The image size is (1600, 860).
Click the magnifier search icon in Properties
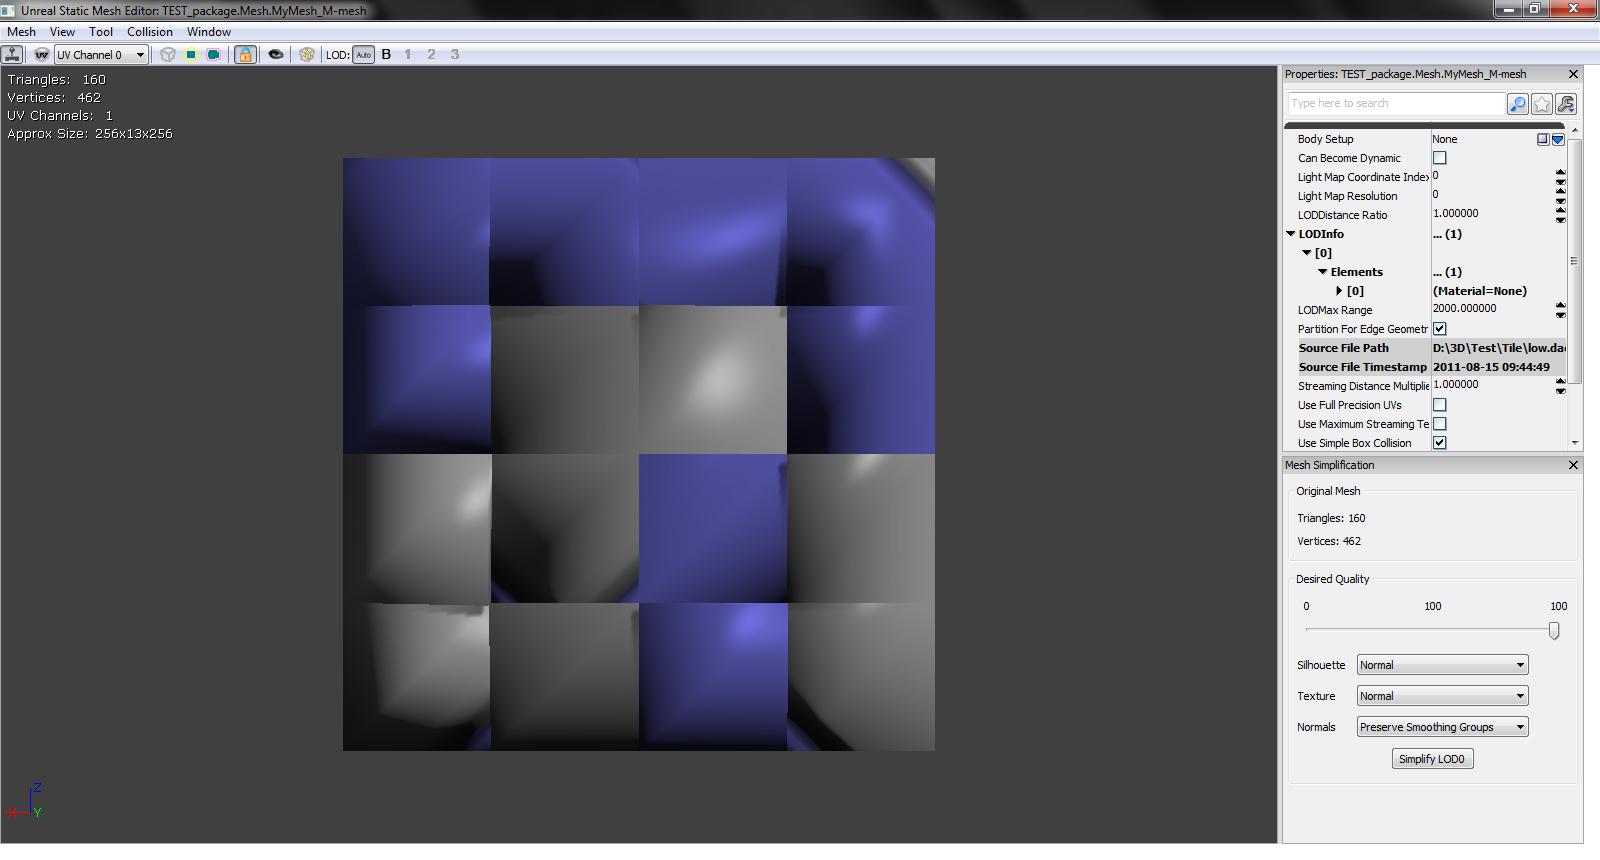click(x=1518, y=104)
